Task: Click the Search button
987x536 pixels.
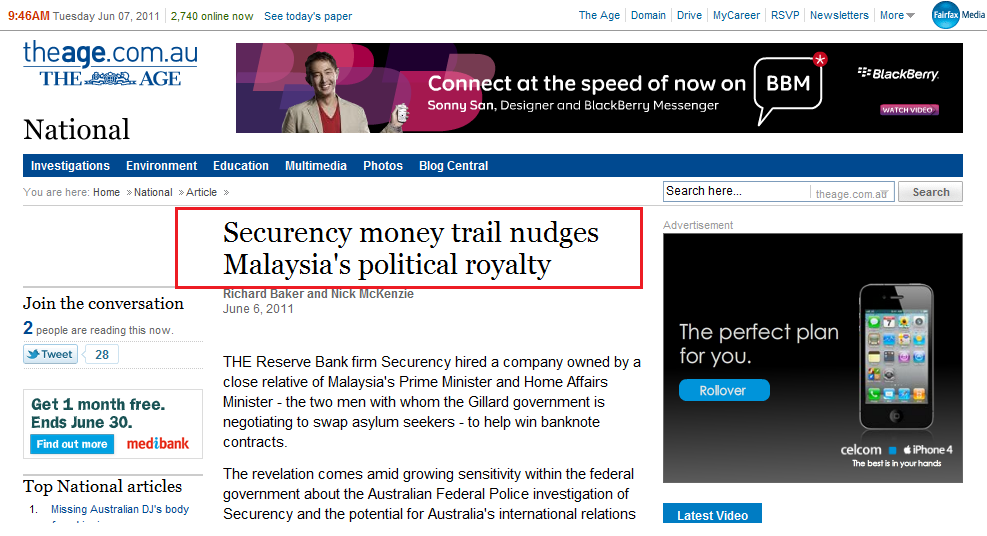Action: point(930,192)
